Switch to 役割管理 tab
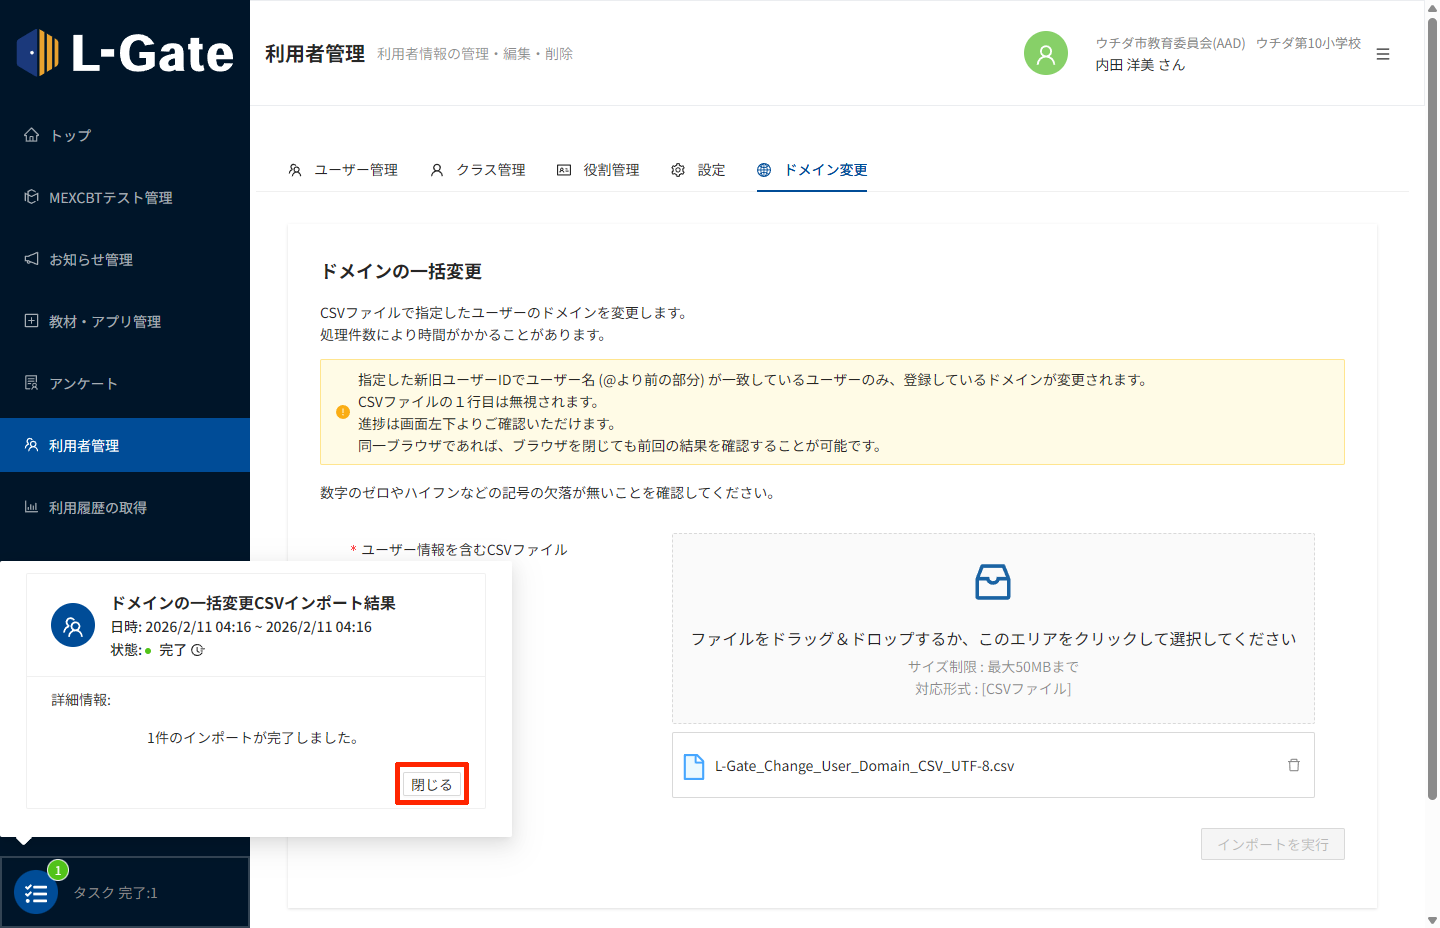Image resolution: width=1440 pixels, height=928 pixels. coord(598,170)
